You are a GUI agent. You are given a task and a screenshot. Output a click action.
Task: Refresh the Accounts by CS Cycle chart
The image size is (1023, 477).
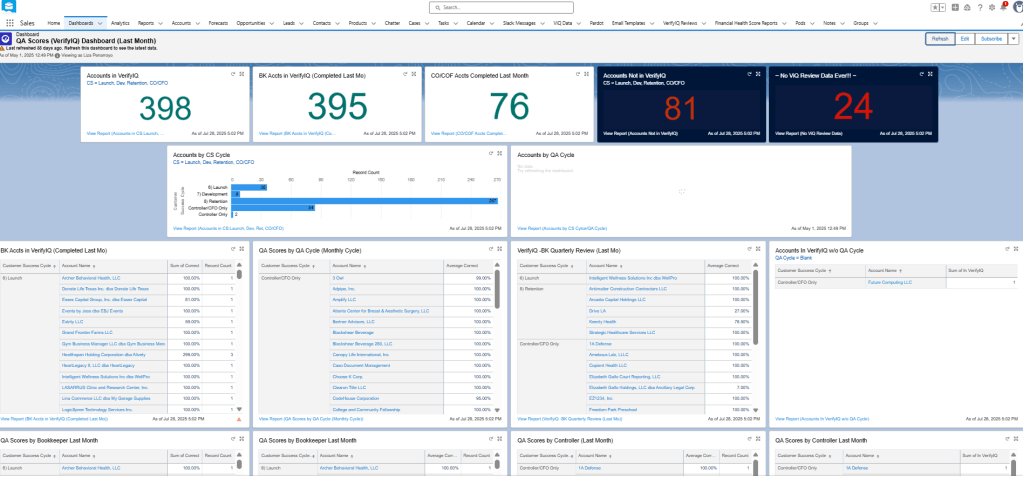click(x=491, y=153)
